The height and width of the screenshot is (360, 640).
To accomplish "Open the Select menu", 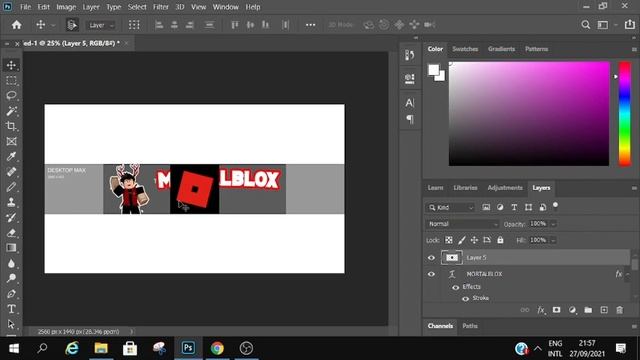I will (x=137, y=7).
